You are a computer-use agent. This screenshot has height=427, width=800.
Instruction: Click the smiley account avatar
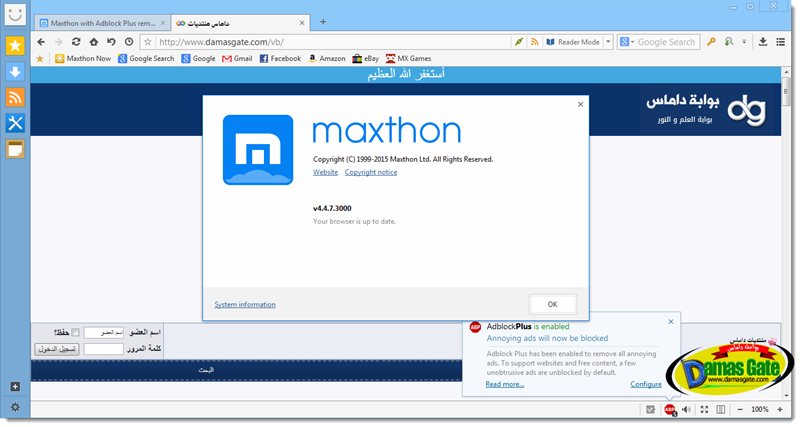pyautogui.click(x=15, y=14)
